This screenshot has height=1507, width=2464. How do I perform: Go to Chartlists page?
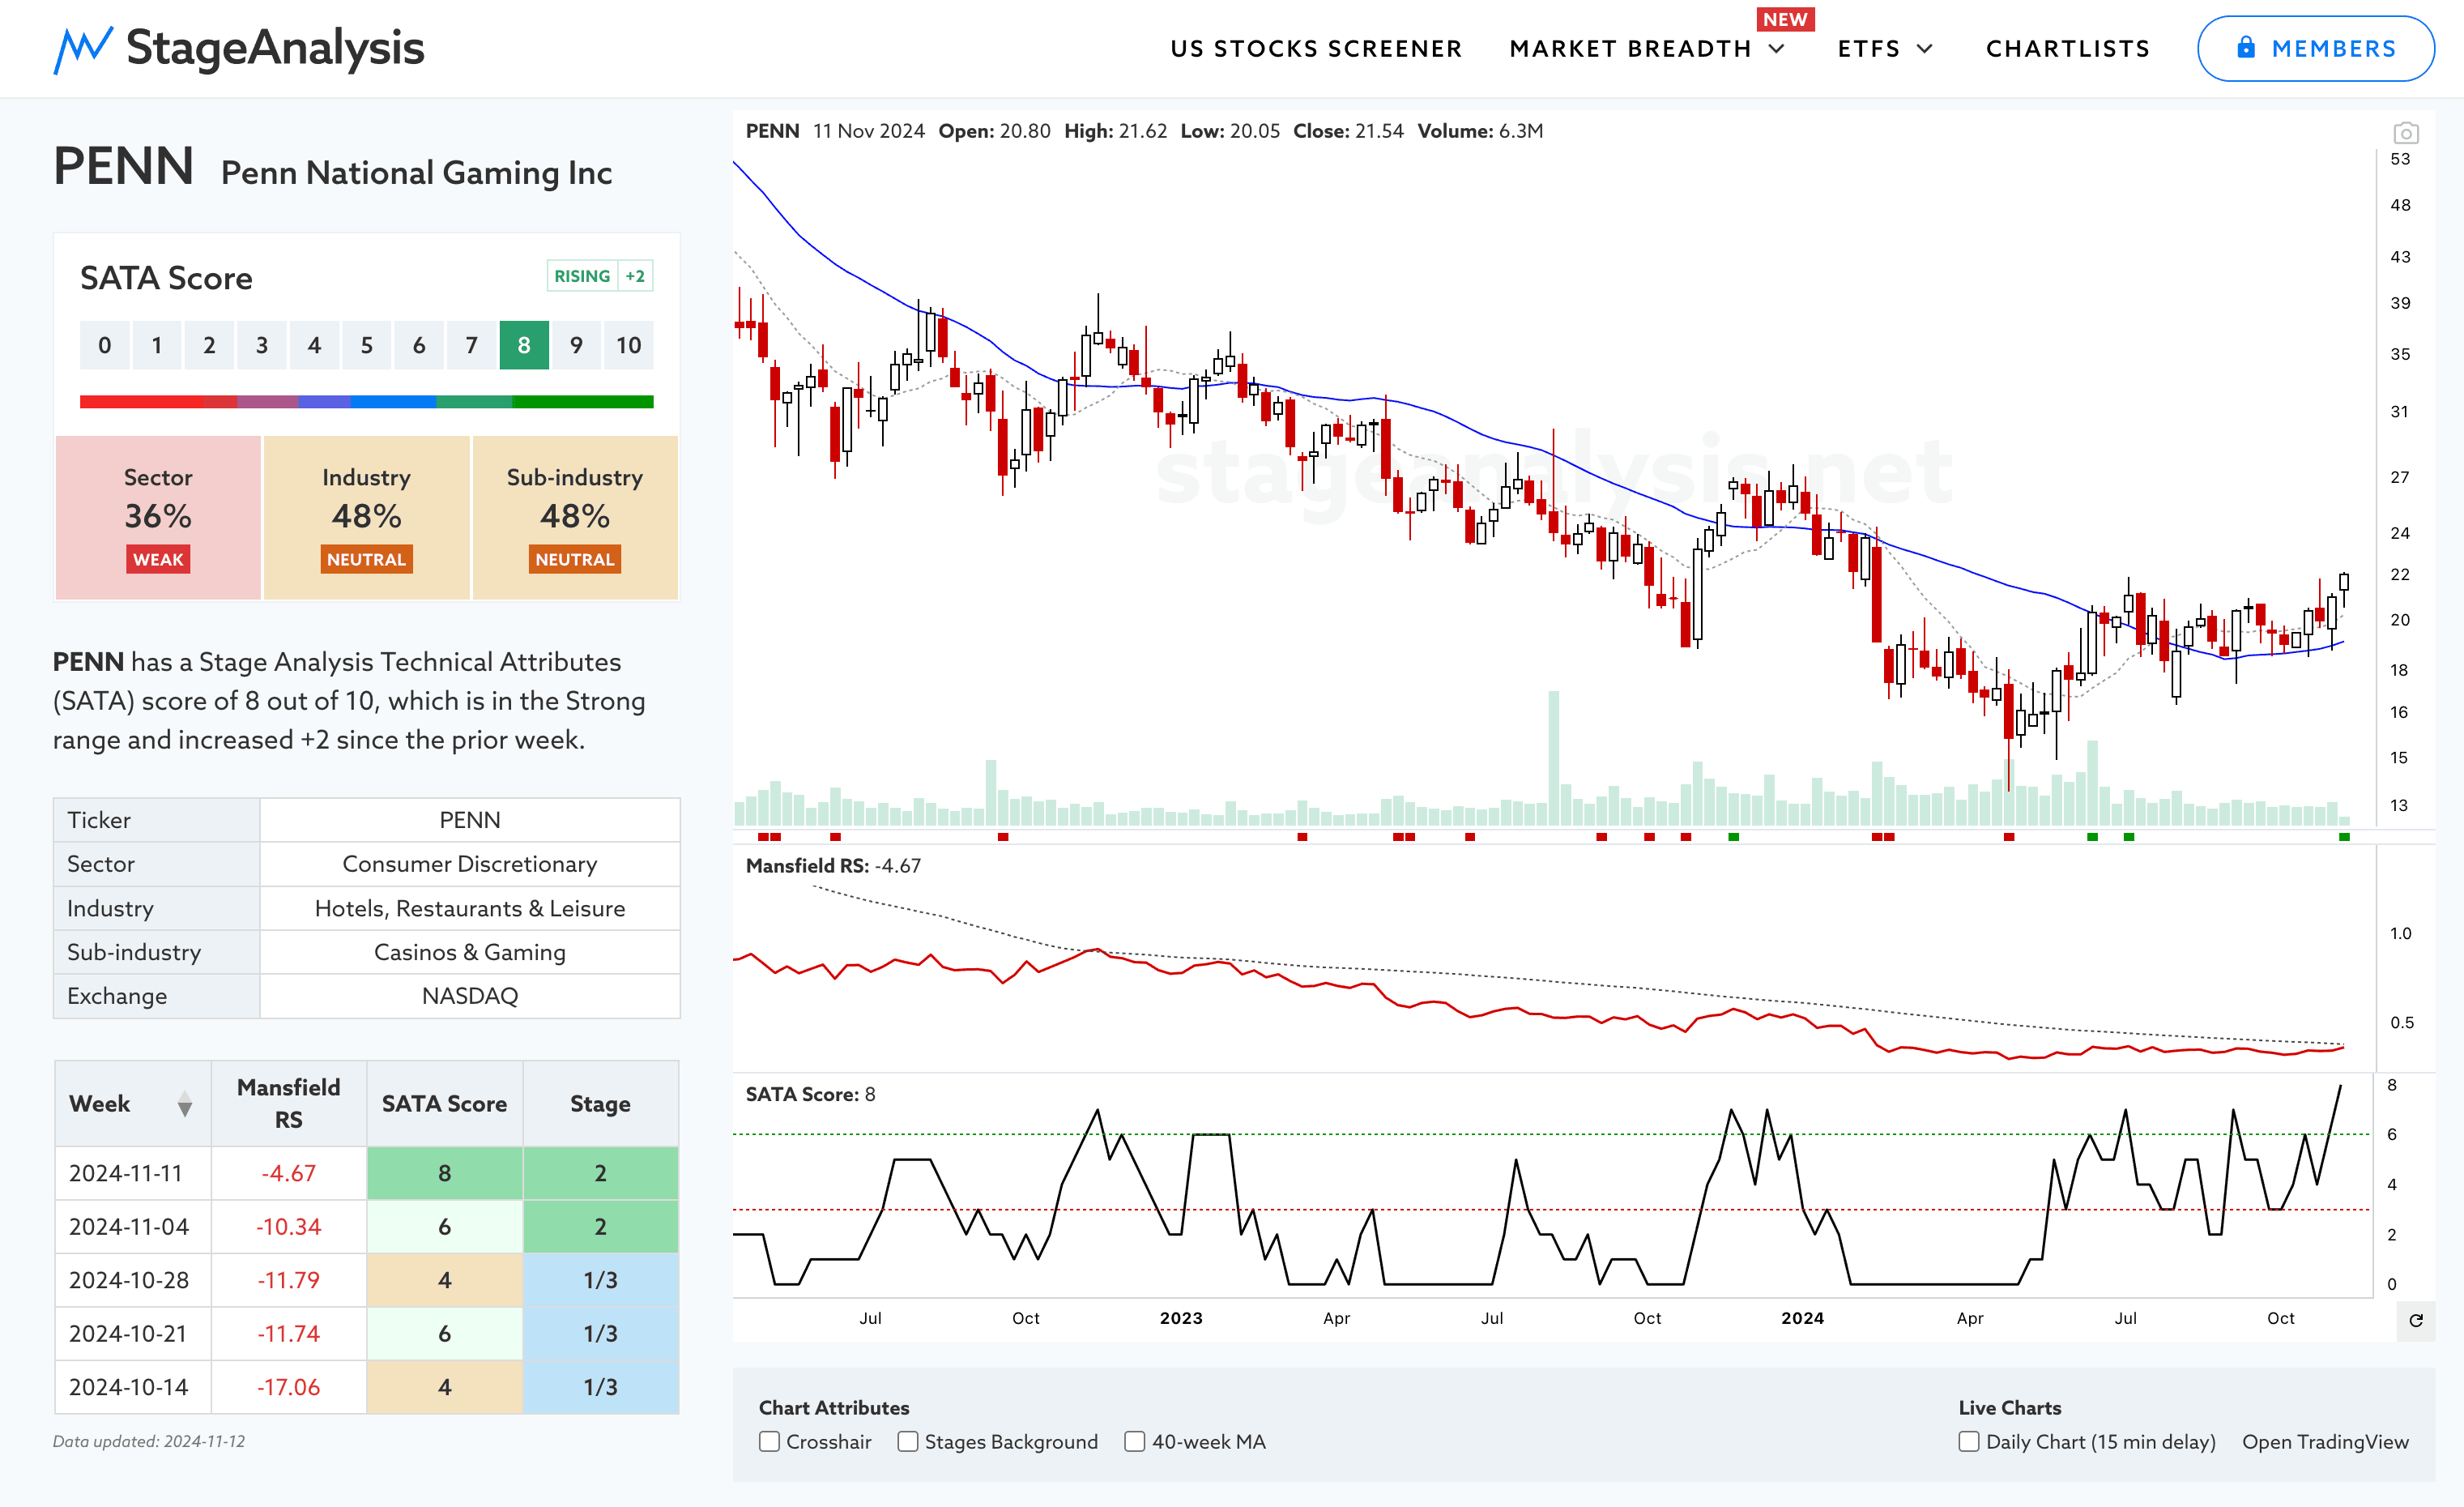click(x=2067, y=49)
